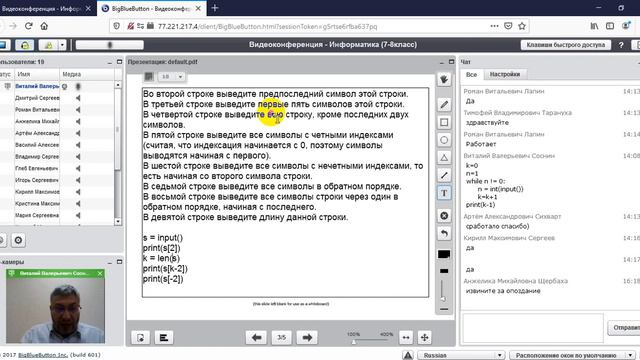This screenshot has height=360, width=640.
Task: Go to the next slide
Action: coord(307,338)
